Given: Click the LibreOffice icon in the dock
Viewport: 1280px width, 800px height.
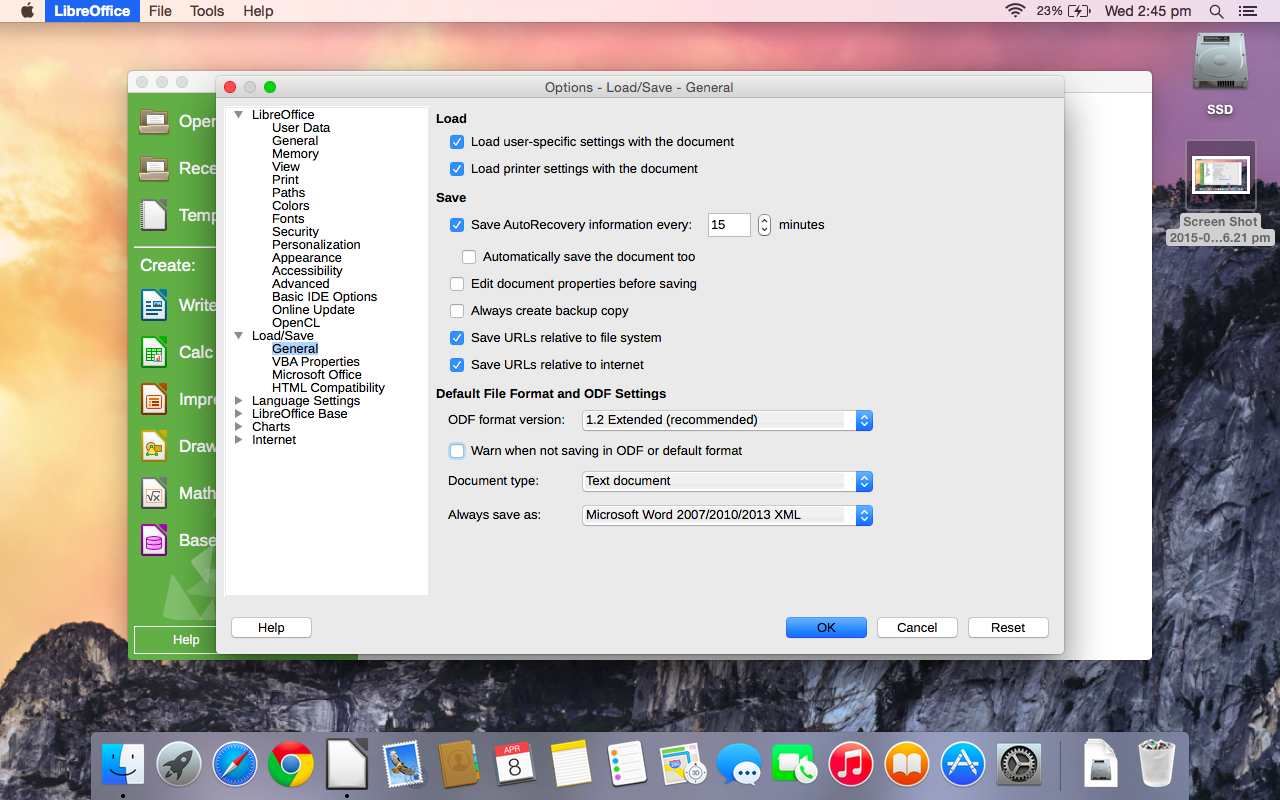Looking at the screenshot, I should [x=347, y=765].
